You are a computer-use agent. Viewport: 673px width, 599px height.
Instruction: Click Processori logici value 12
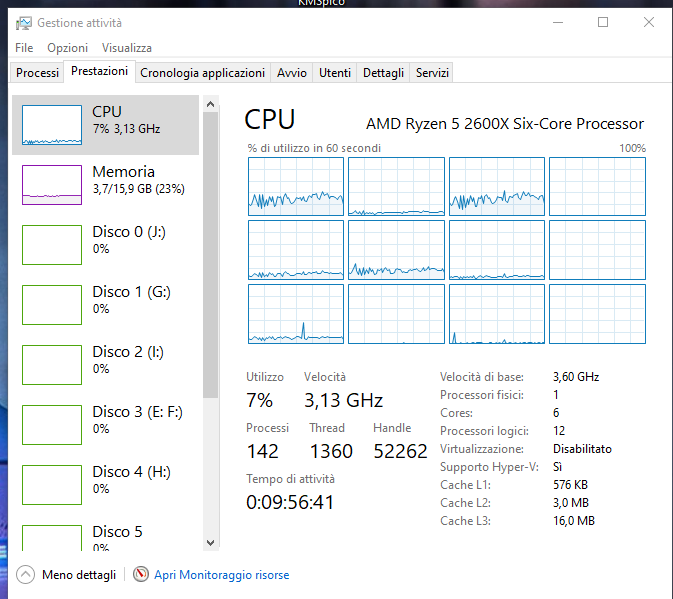[x=559, y=431]
